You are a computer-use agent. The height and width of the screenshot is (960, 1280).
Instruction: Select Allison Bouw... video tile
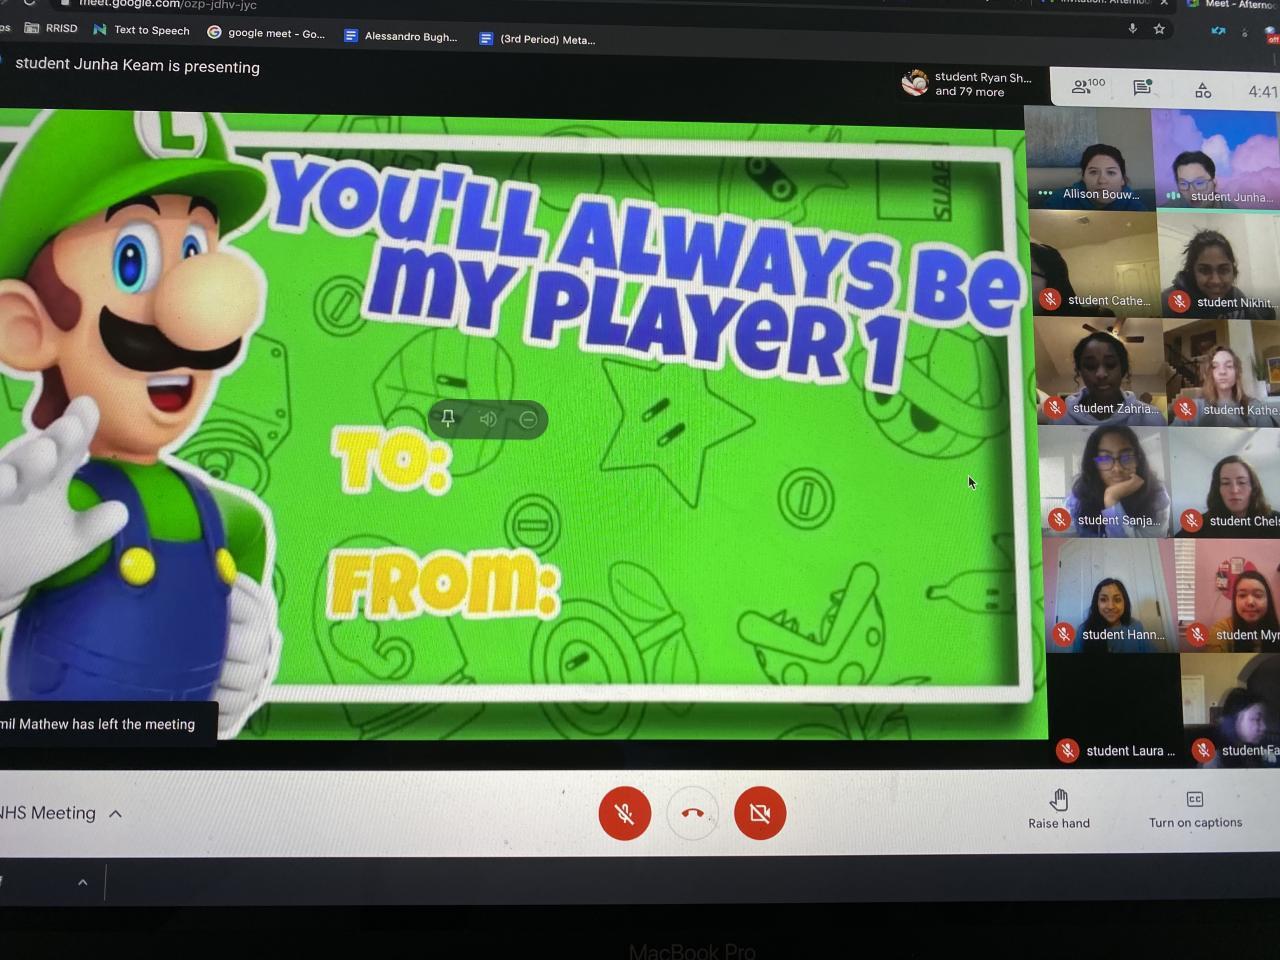pos(1090,157)
